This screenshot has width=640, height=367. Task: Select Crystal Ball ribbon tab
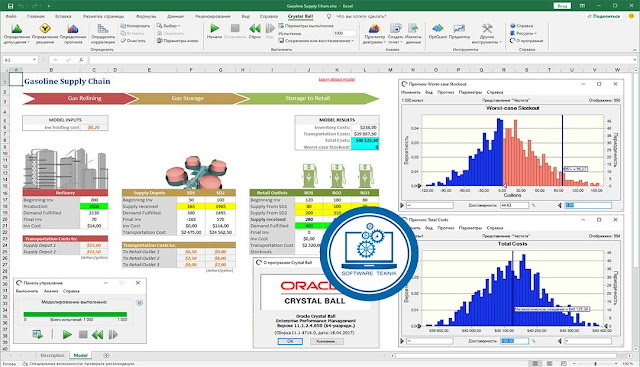pos(300,16)
